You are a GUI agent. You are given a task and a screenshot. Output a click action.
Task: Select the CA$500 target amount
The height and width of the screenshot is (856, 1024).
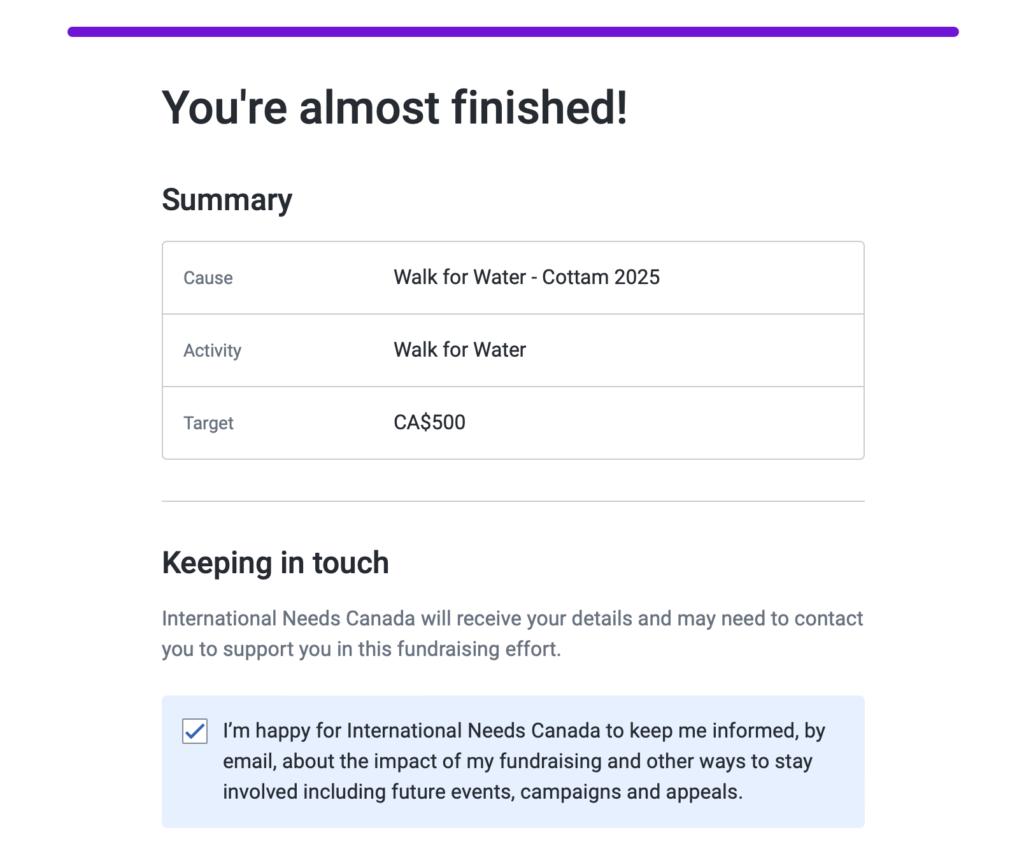[x=429, y=422]
